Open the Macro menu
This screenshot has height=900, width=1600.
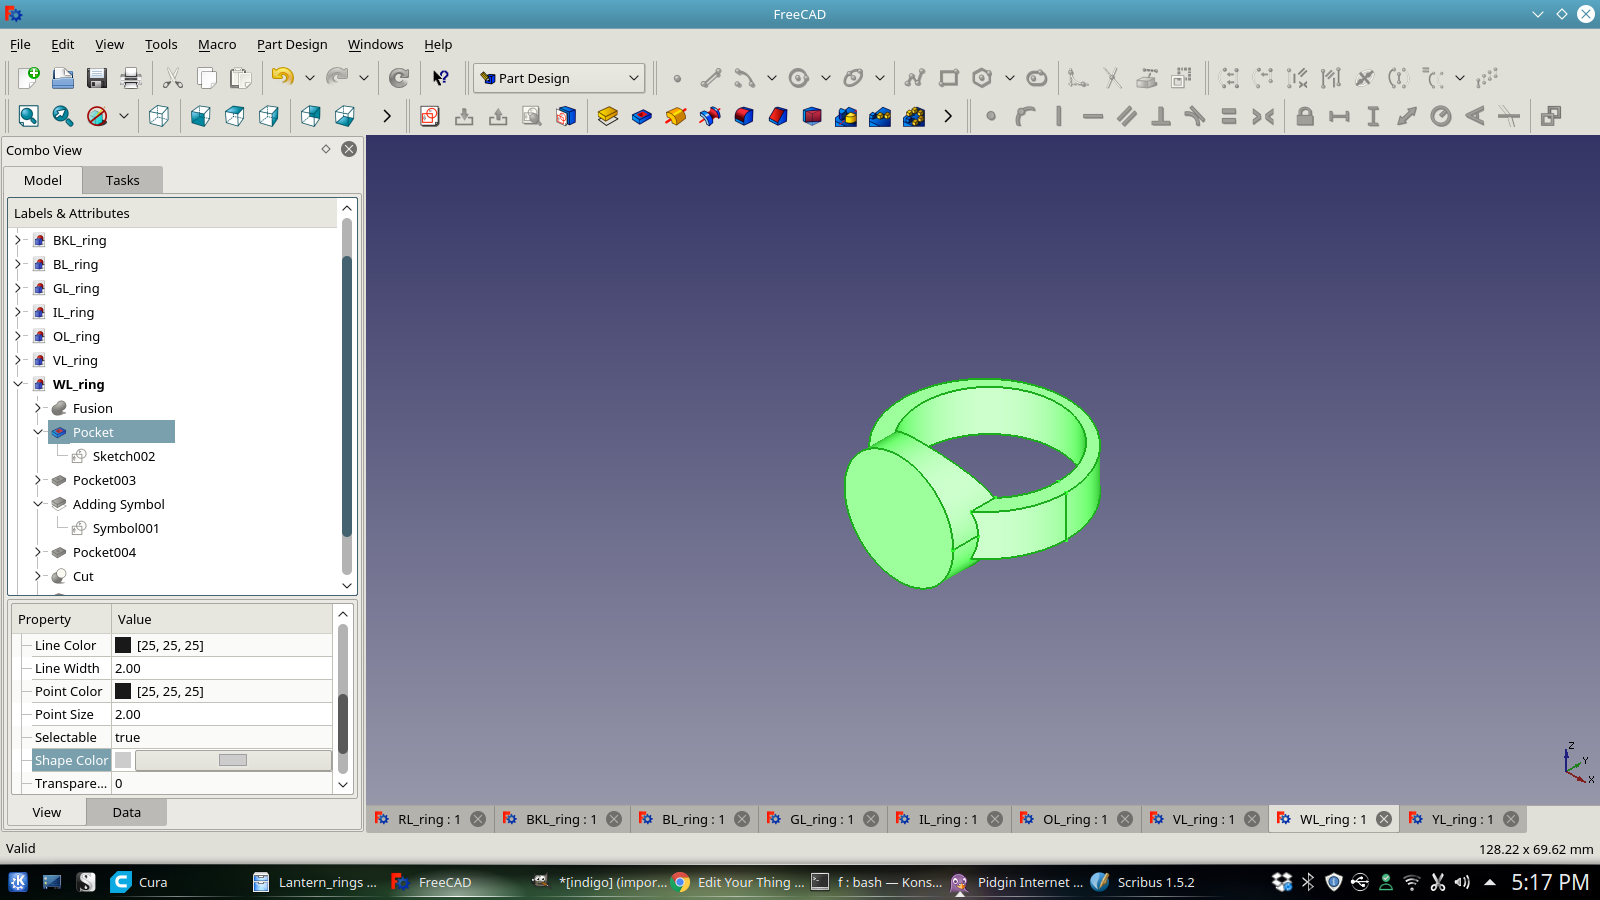[217, 44]
